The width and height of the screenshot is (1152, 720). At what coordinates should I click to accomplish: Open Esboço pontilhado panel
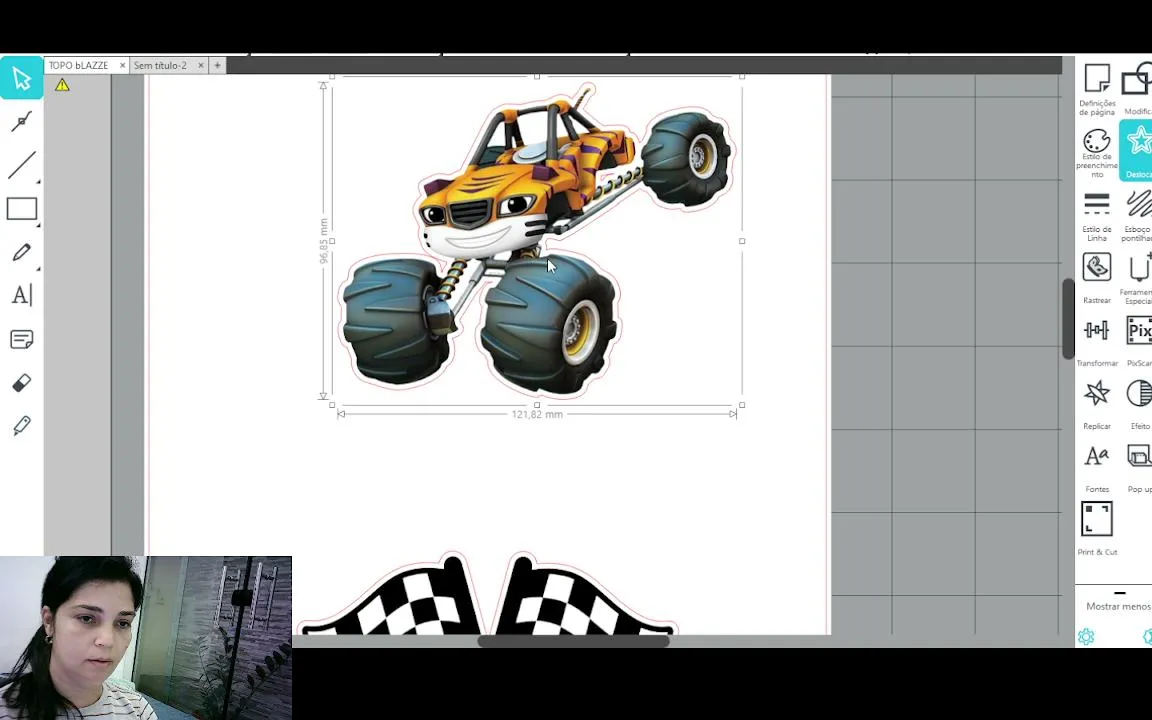coord(1137,216)
